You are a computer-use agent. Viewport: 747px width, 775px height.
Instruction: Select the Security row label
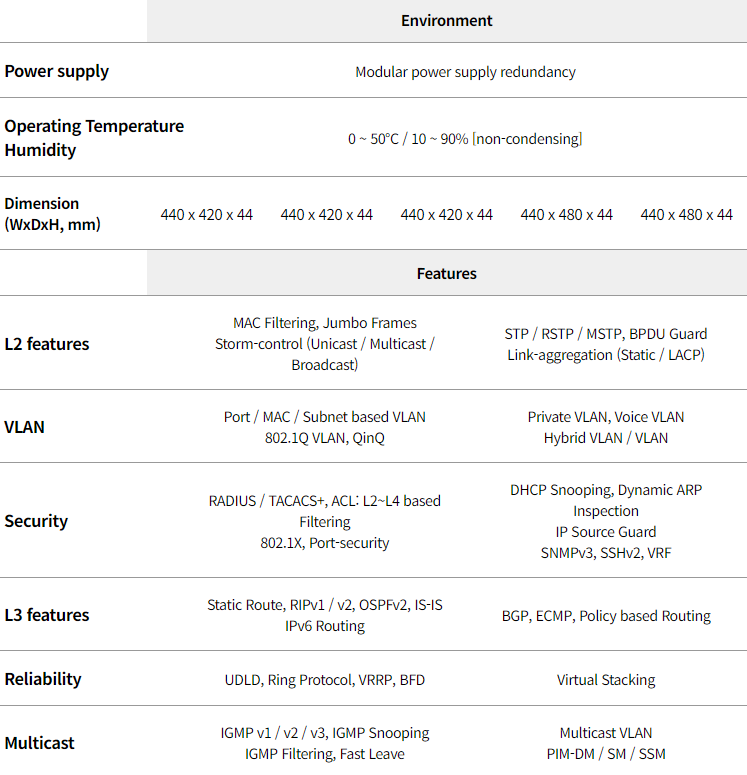click(36, 521)
